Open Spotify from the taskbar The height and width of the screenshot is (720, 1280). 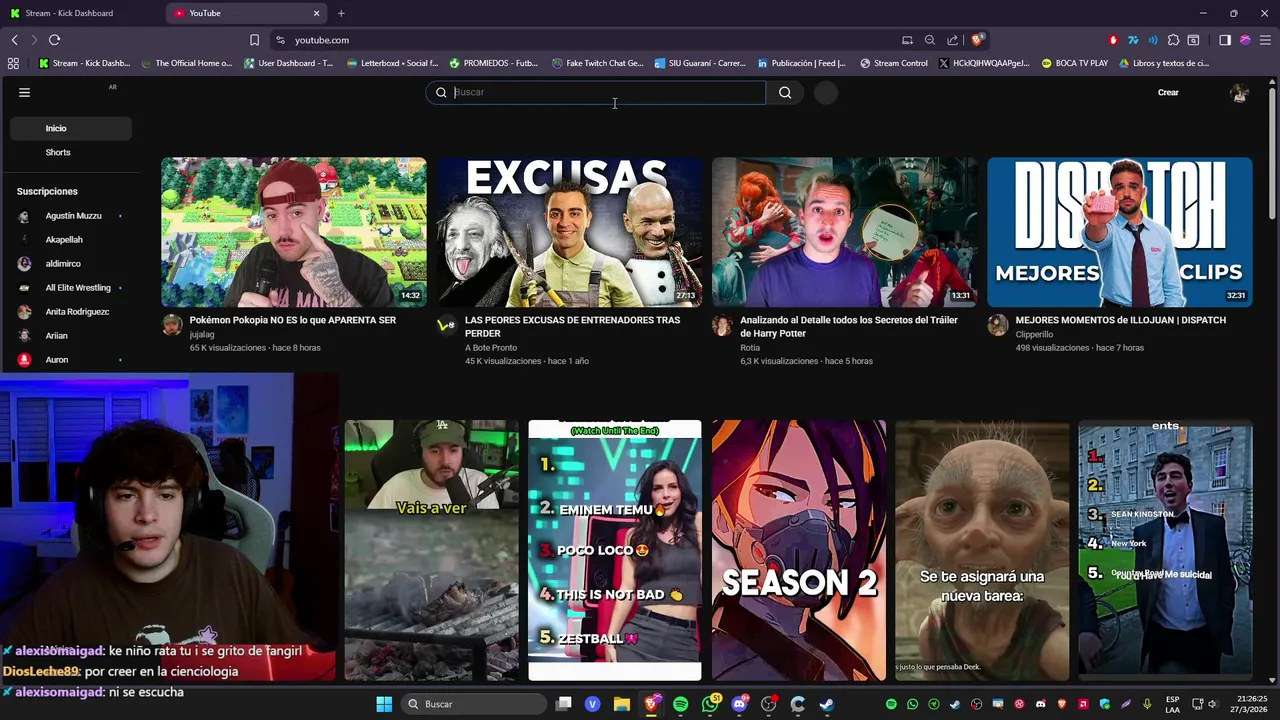click(680, 704)
